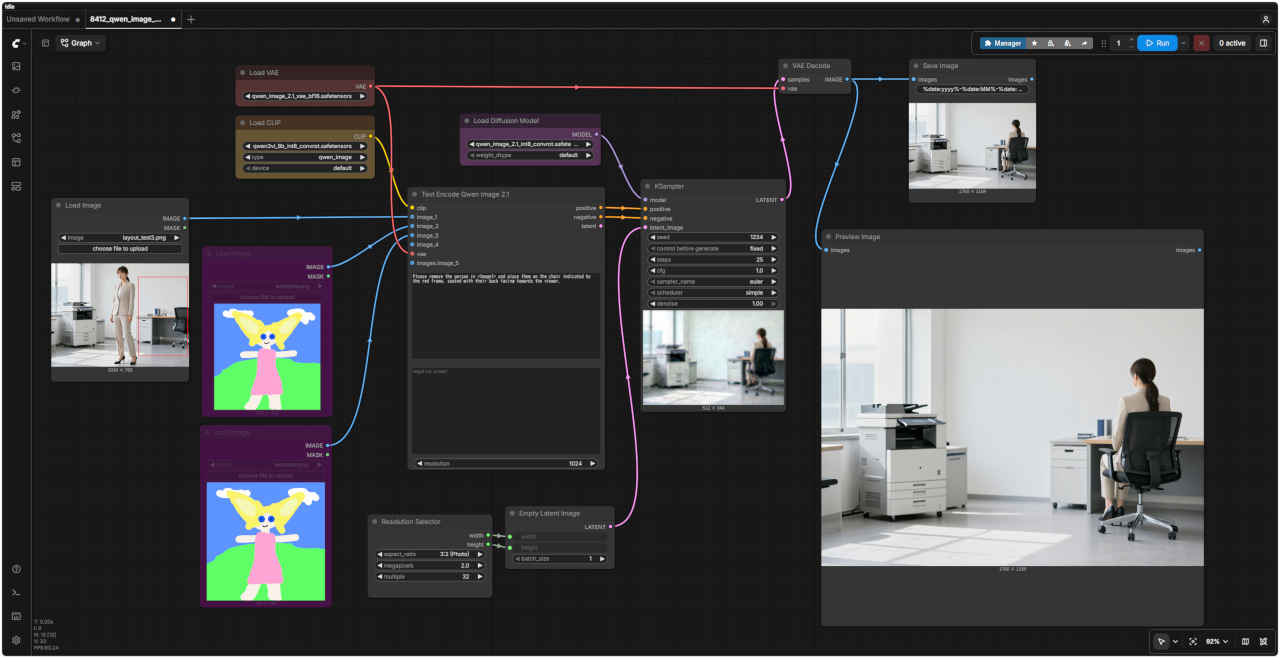Open the control before generate dropdown in KSampler
This screenshot has height=658, width=1280.
(713, 248)
